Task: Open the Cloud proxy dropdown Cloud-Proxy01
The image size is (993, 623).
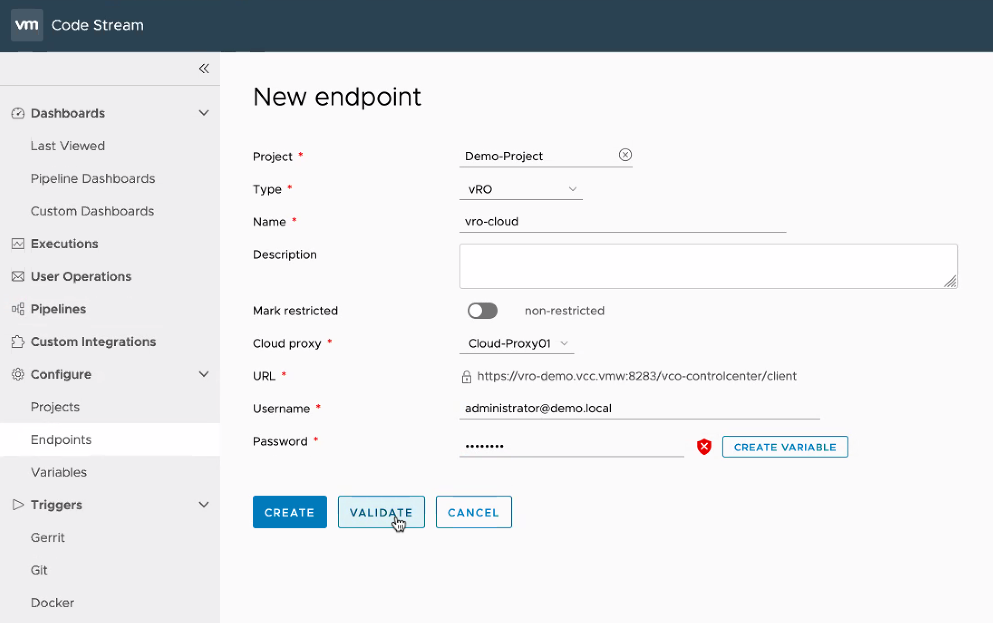Action: pyautogui.click(x=517, y=344)
